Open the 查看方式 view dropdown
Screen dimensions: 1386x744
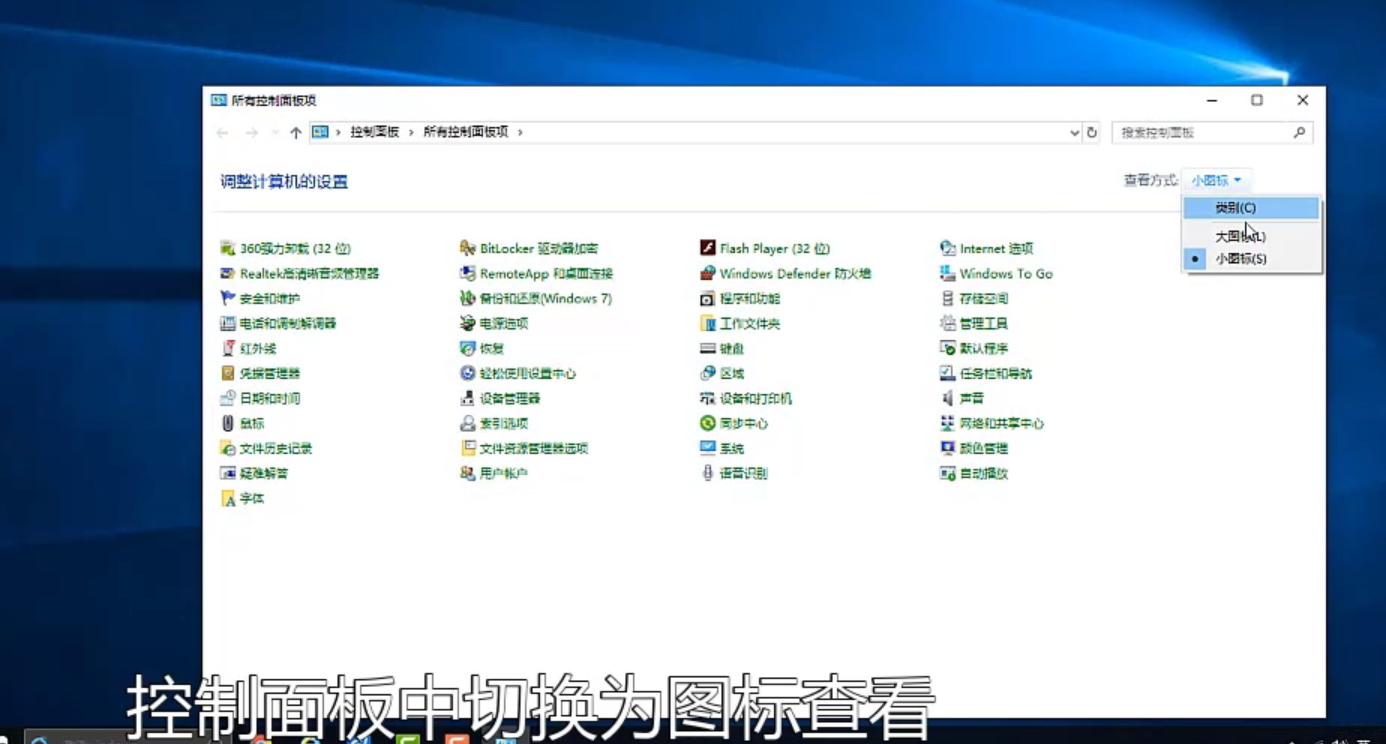[1216, 180]
